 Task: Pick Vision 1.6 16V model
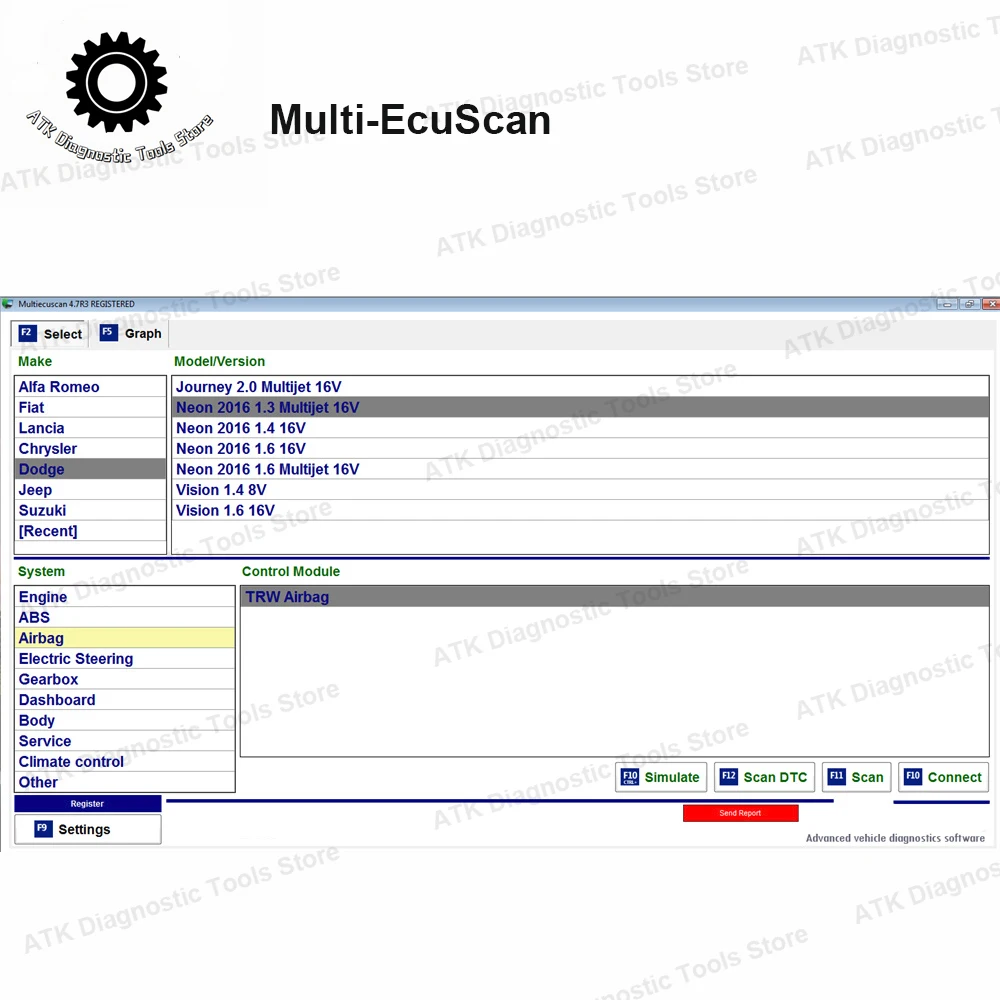coord(580,510)
